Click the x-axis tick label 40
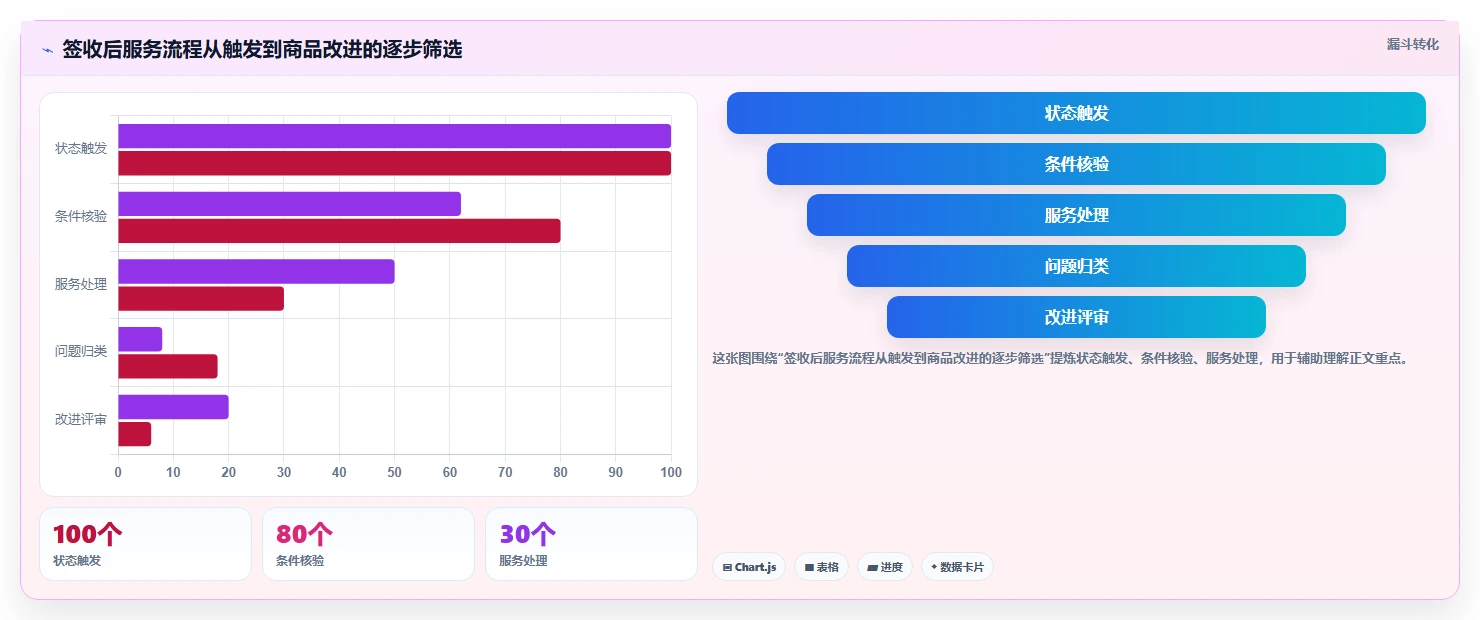The width and height of the screenshot is (1480, 620). click(339, 472)
